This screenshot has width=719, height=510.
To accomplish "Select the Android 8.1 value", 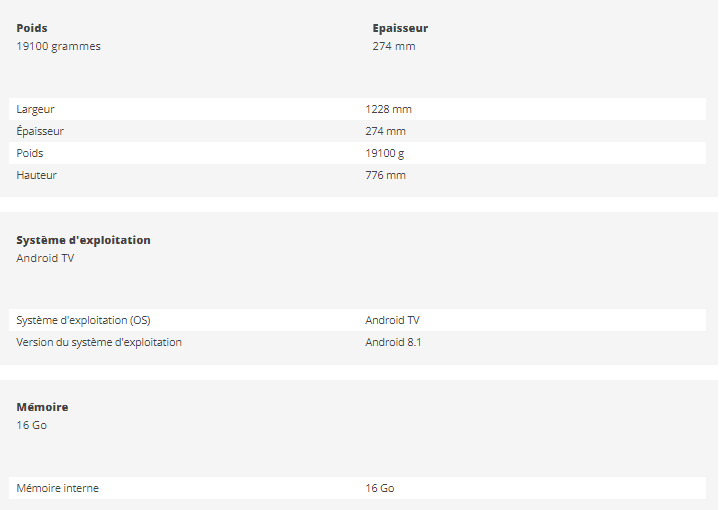I will click(x=393, y=342).
